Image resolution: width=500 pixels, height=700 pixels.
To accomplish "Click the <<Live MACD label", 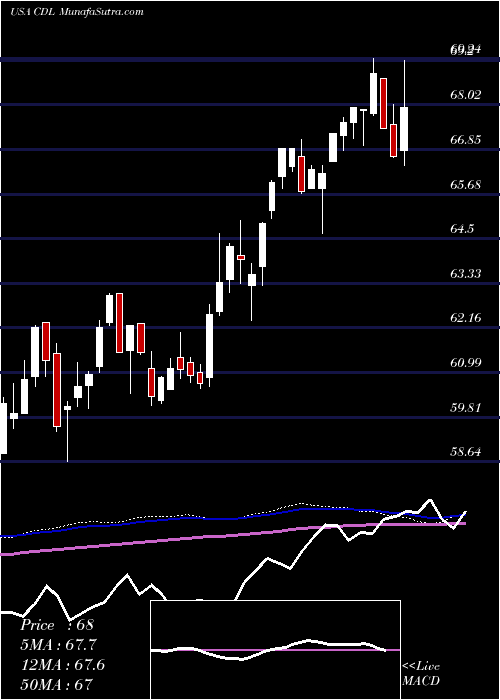I will point(421,673).
